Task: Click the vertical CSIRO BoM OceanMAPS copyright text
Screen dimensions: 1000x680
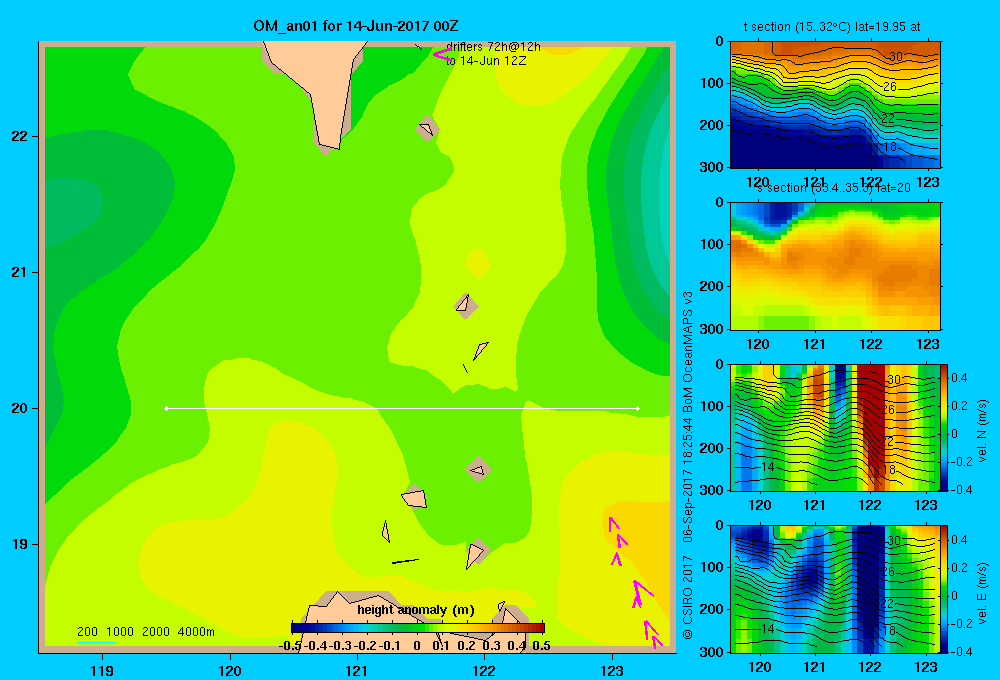Action: coord(688,465)
